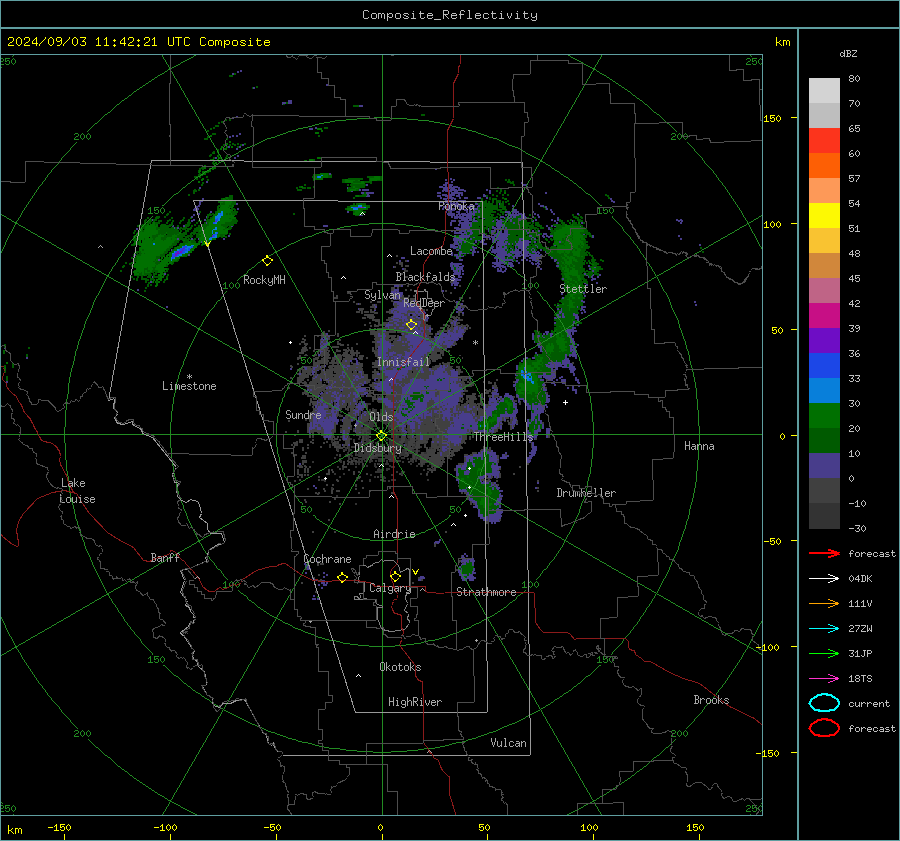The image size is (900, 841).
Task: Click the Strathmore city label
Action: [x=486, y=592]
